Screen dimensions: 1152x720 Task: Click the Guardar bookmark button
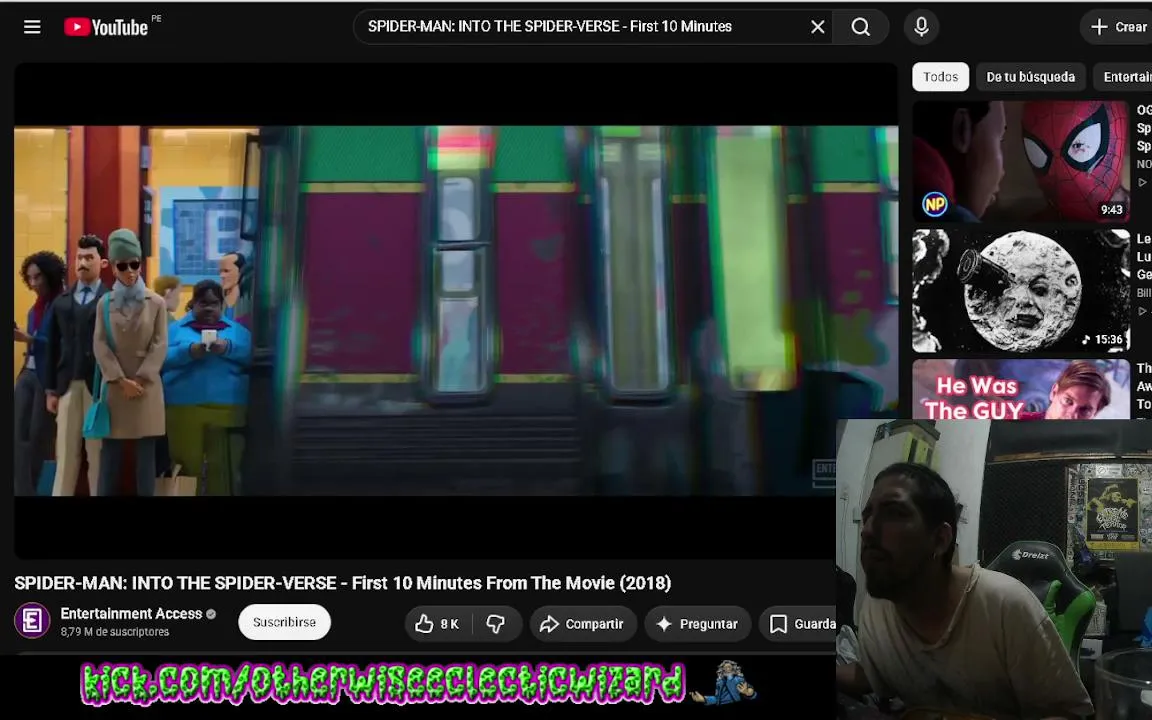(x=799, y=624)
